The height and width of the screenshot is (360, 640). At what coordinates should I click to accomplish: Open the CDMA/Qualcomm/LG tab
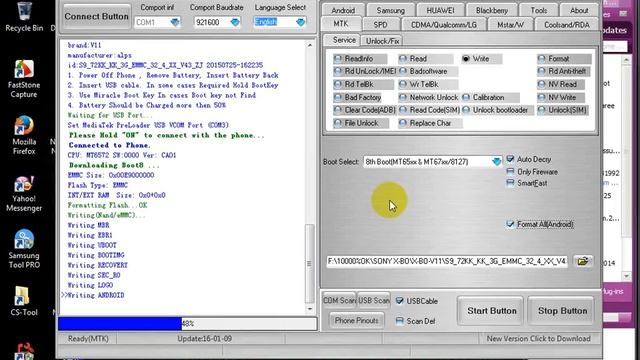coord(444,25)
